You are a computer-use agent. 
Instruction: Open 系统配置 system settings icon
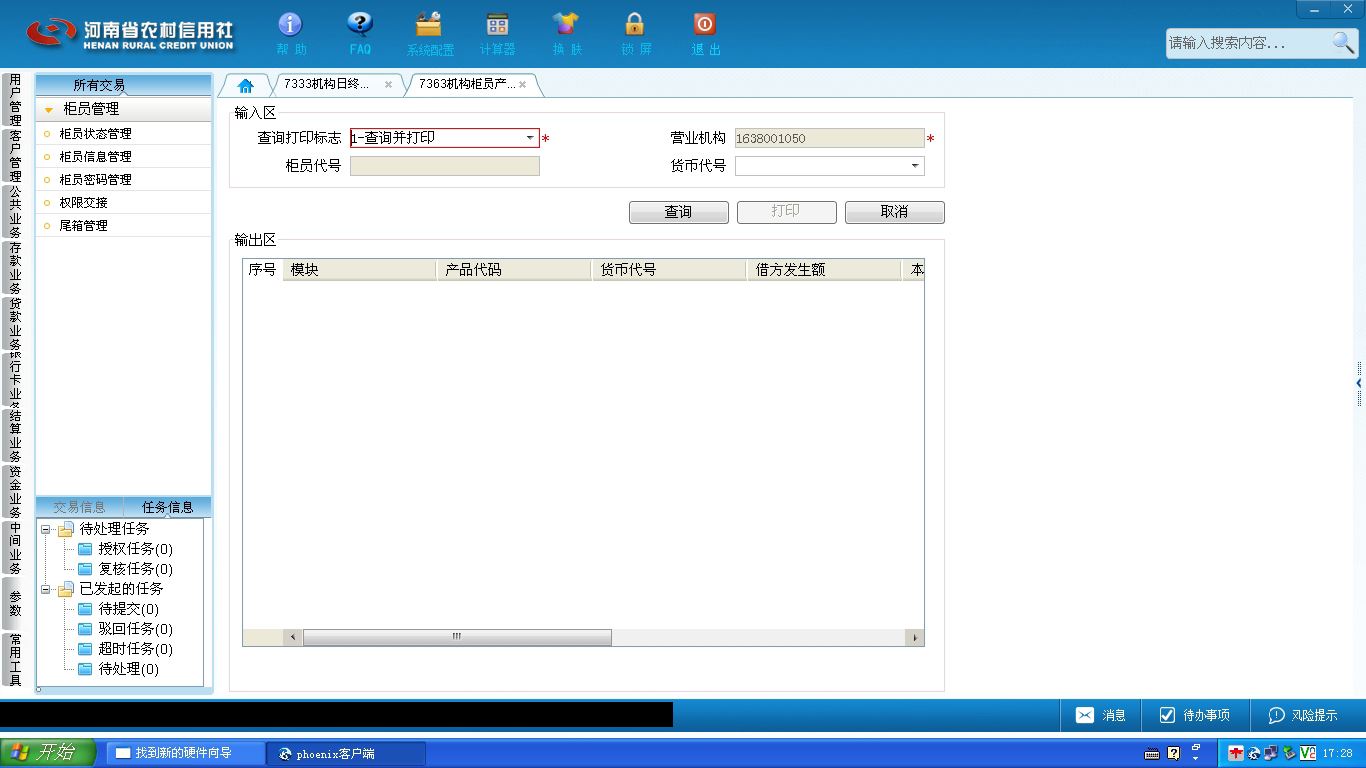tap(429, 24)
